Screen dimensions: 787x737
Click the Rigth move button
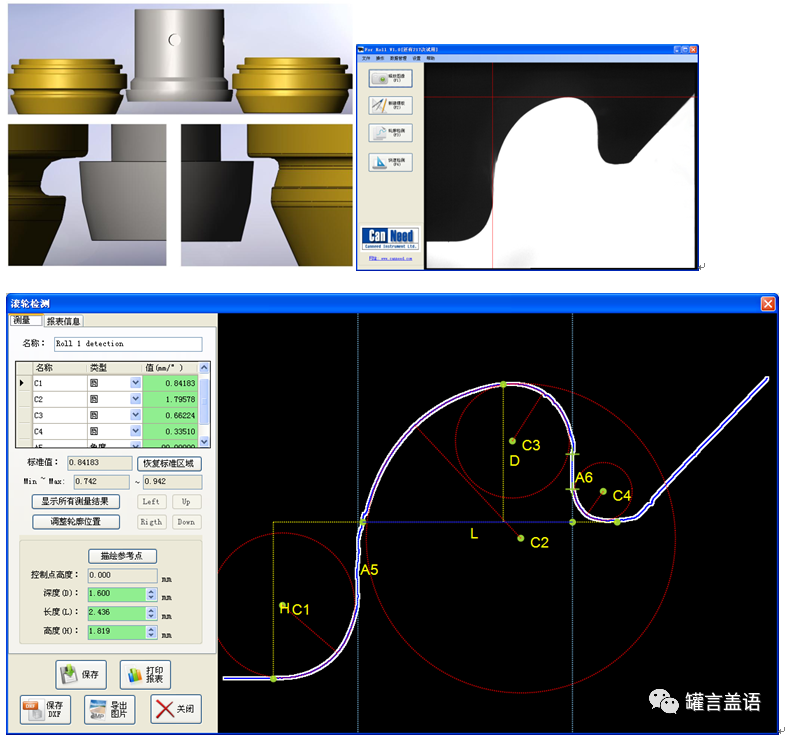(151, 522)
